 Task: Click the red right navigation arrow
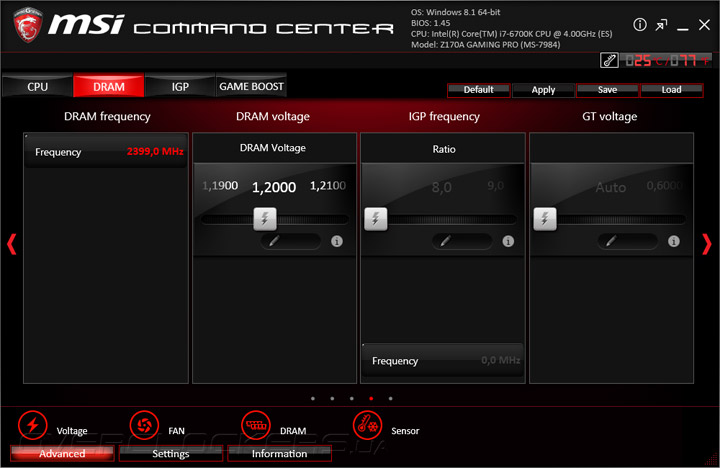coord(707,244)
